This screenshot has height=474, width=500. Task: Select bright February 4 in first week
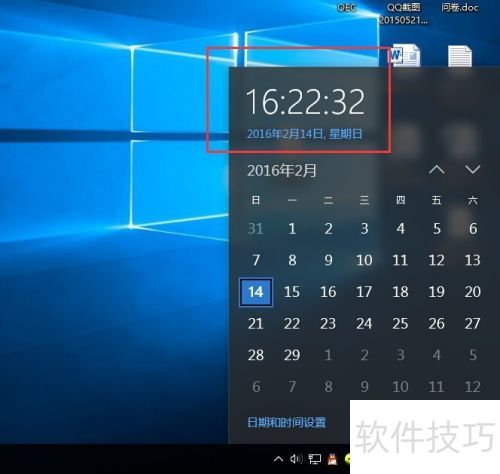tap(400, 229)
